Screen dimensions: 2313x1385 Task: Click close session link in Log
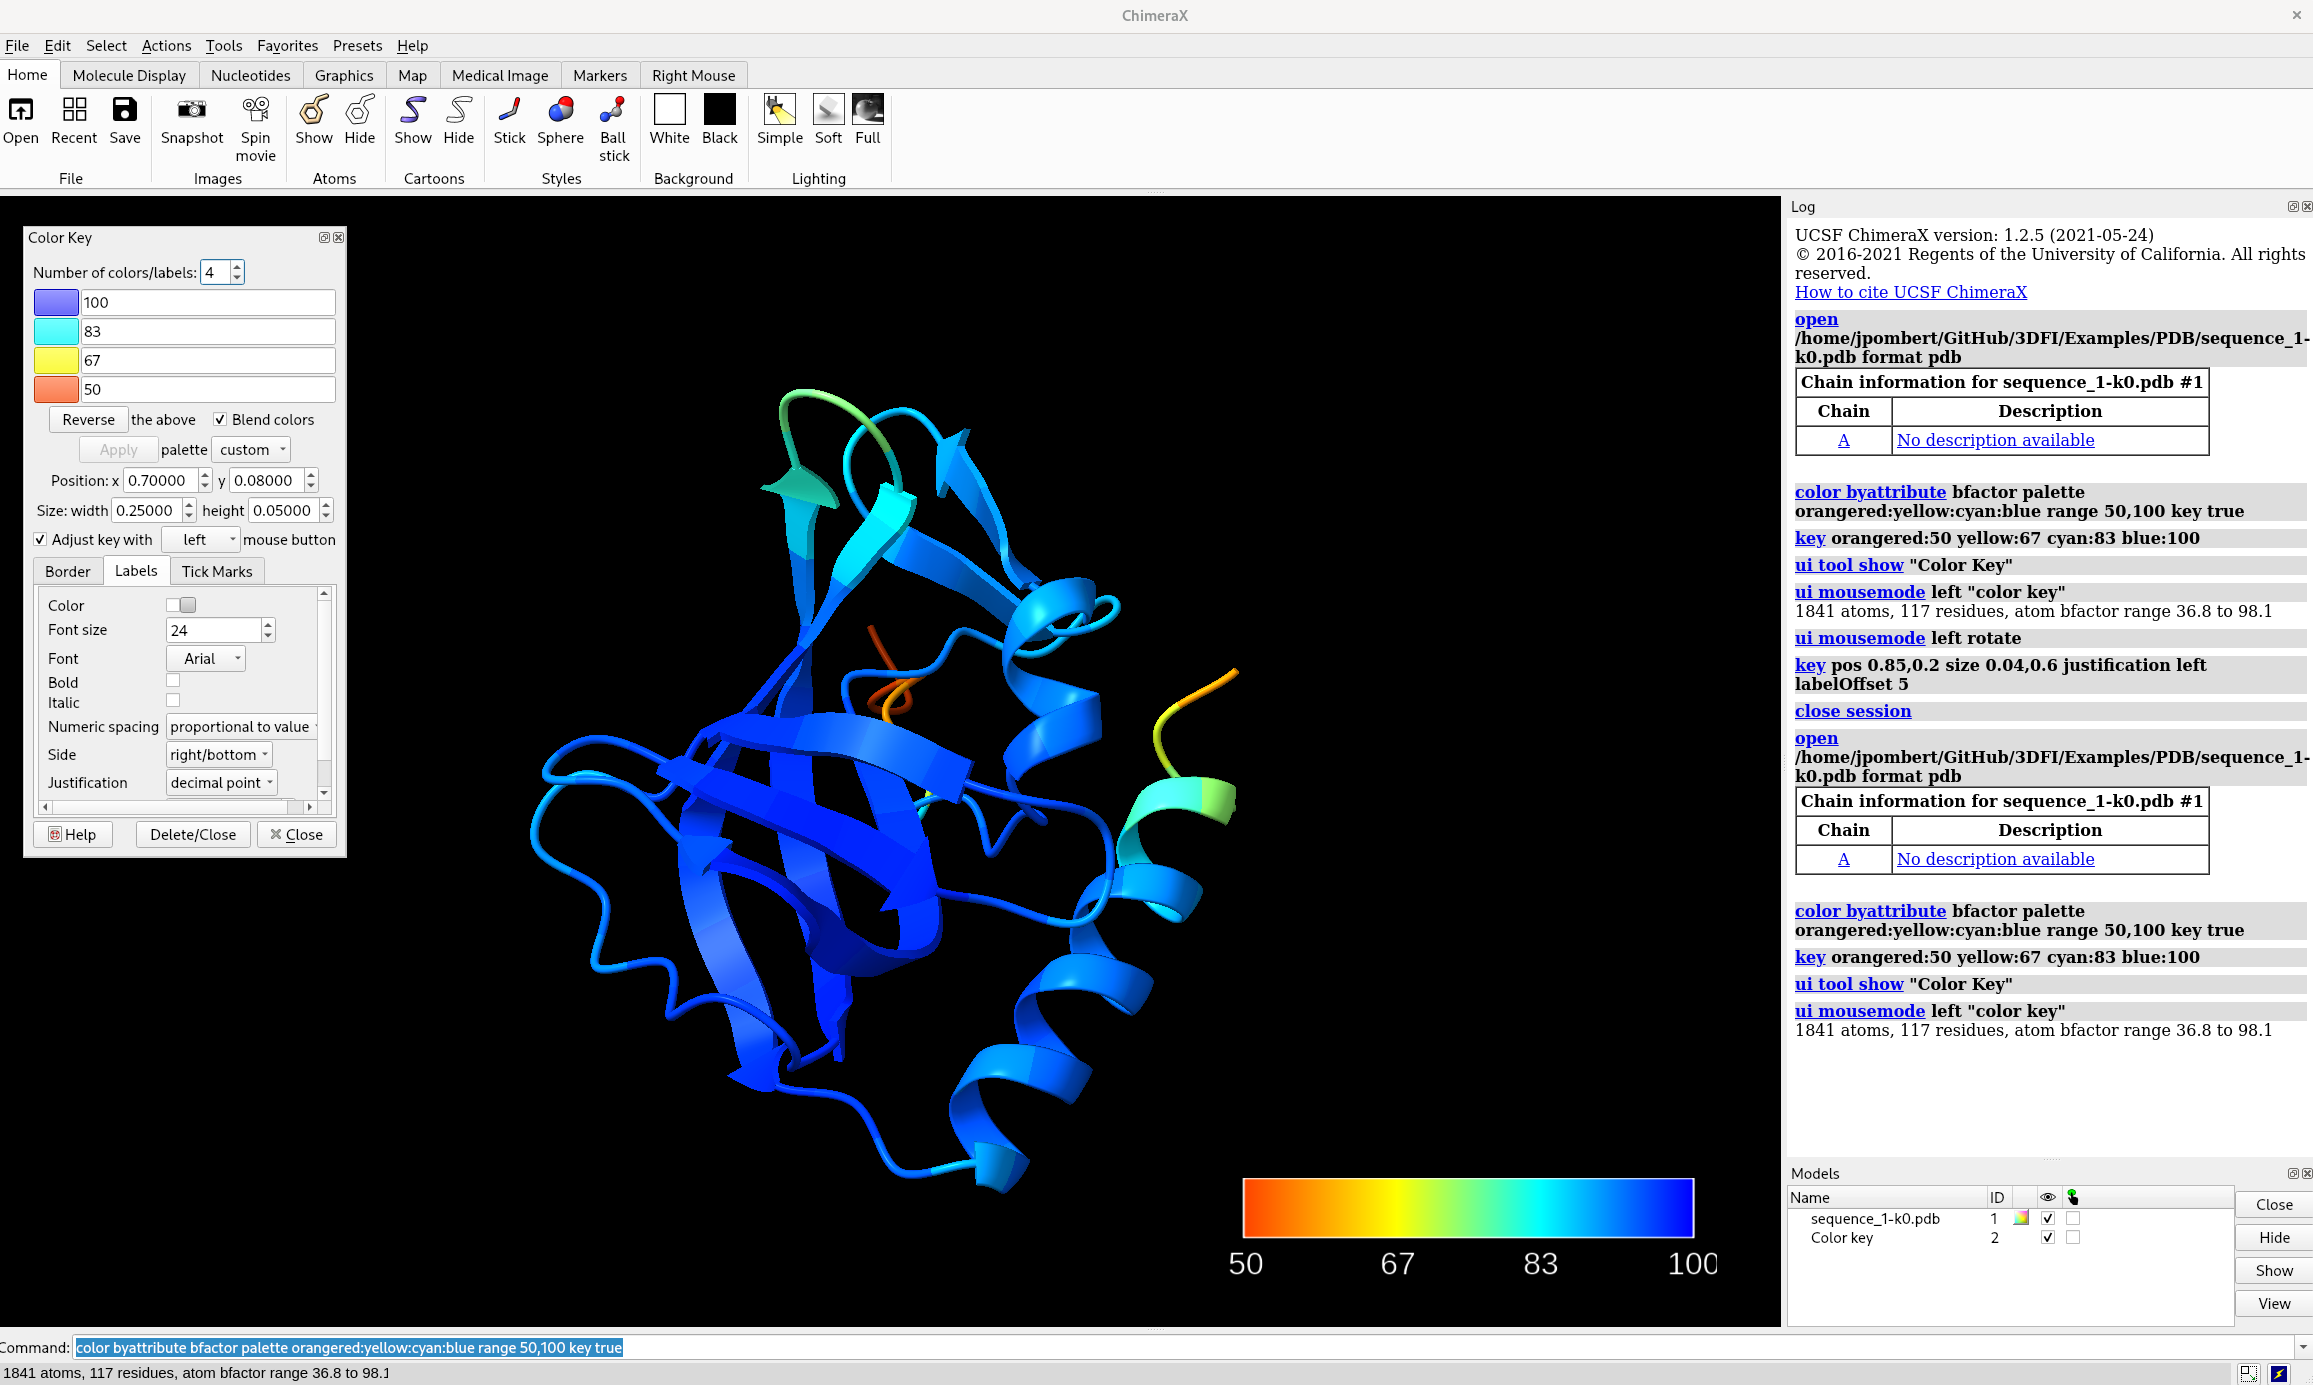(1853, 711)
